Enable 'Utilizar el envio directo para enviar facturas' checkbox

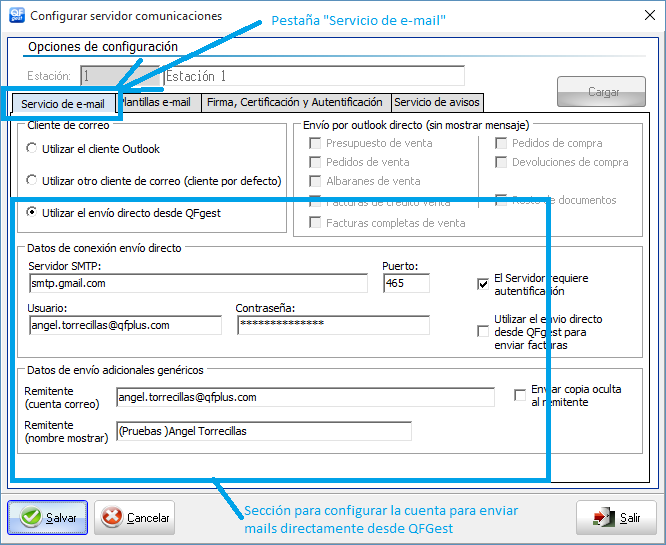[x=483, y=331]
